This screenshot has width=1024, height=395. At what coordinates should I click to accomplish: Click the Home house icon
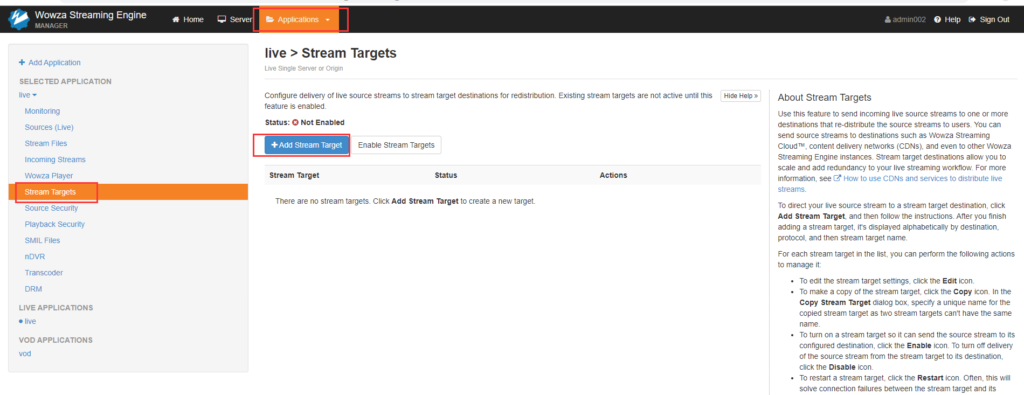[x=175, y=20]
